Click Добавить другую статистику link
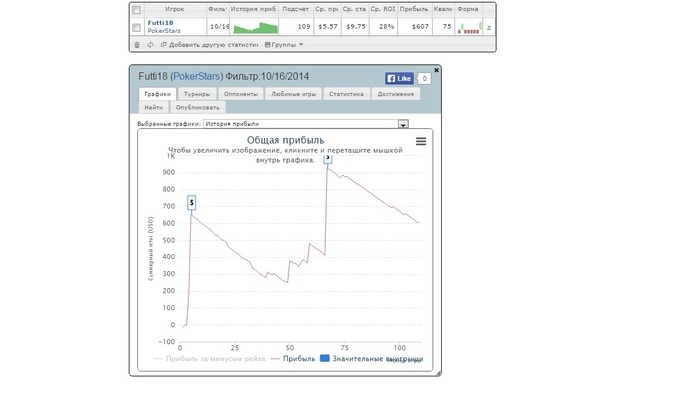The width and height of the screenshot is (700, 394). tap(209, 45)
